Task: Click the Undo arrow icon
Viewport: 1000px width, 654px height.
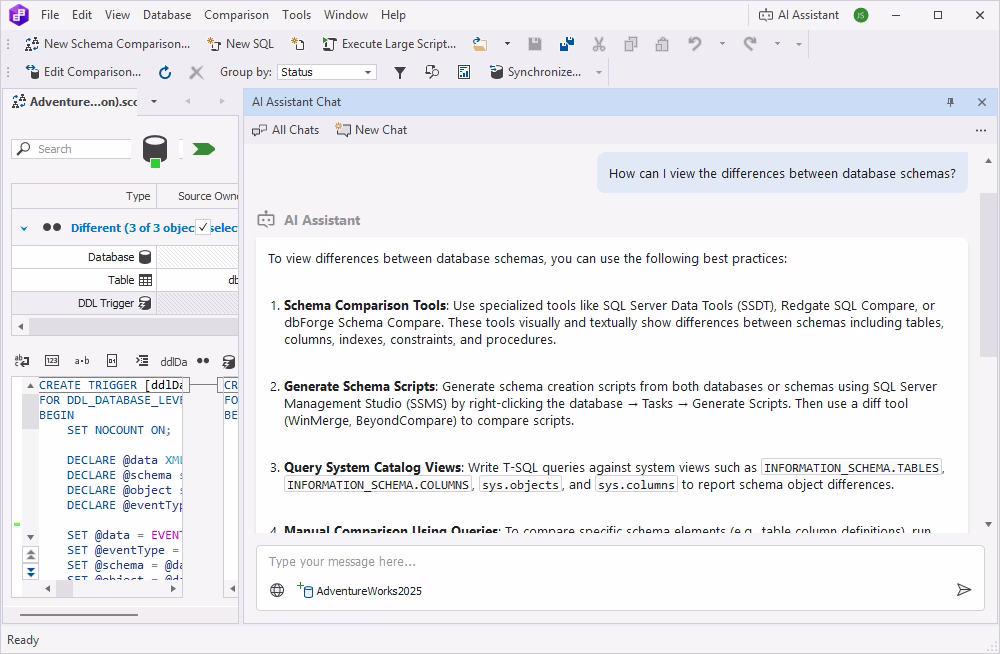Action: [x=695, y=44]
